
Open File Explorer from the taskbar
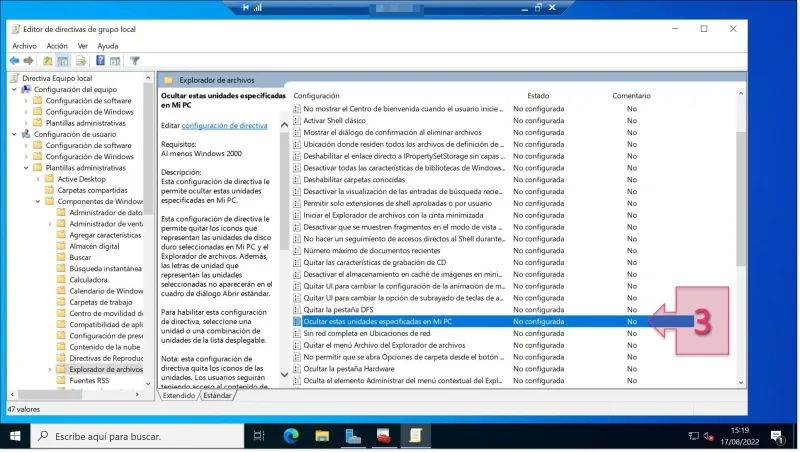pos(322,436)
